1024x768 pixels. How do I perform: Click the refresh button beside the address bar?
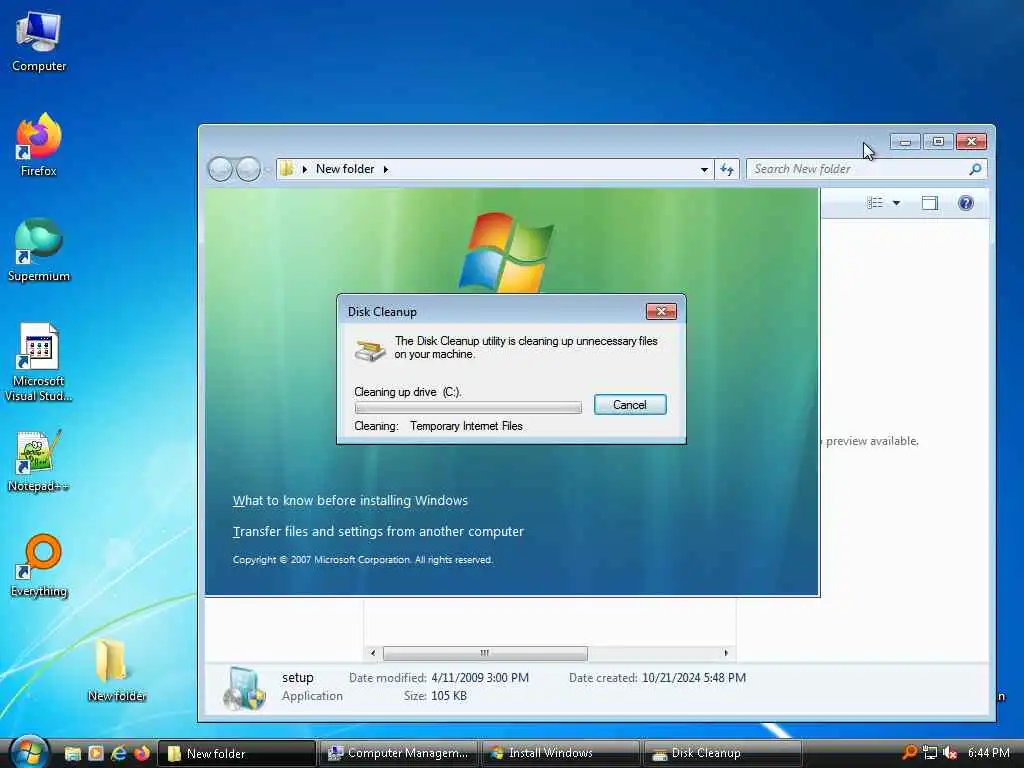(x=727, y=170)
